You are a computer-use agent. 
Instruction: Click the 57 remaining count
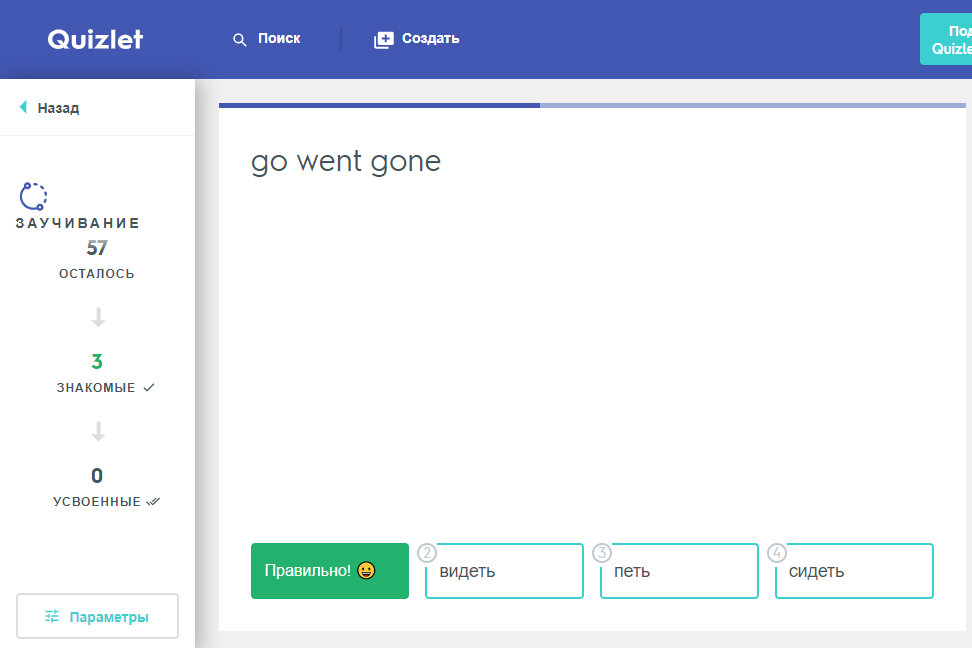97,248
